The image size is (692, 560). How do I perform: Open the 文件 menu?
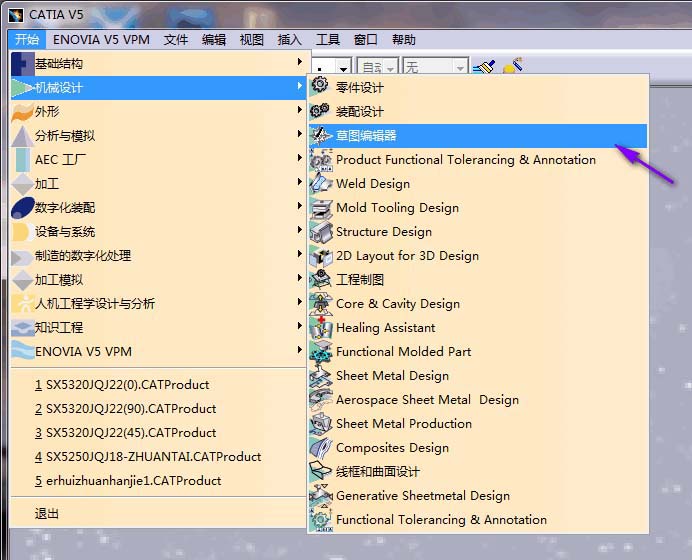[176, 40]
